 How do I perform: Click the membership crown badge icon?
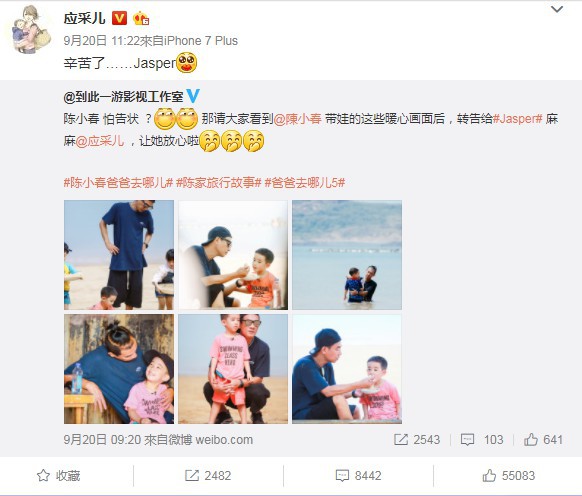(141, 18)
